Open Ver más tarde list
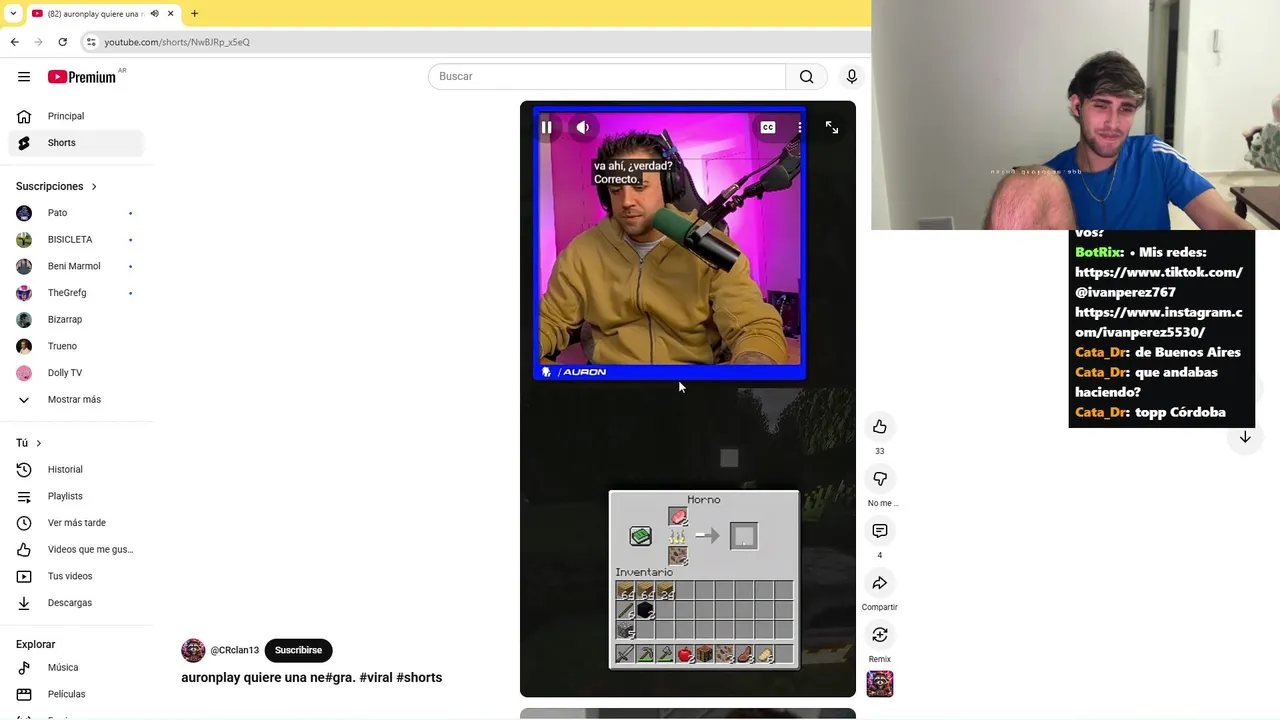This screenshot has width=1280, height=720. coord(76,523)
